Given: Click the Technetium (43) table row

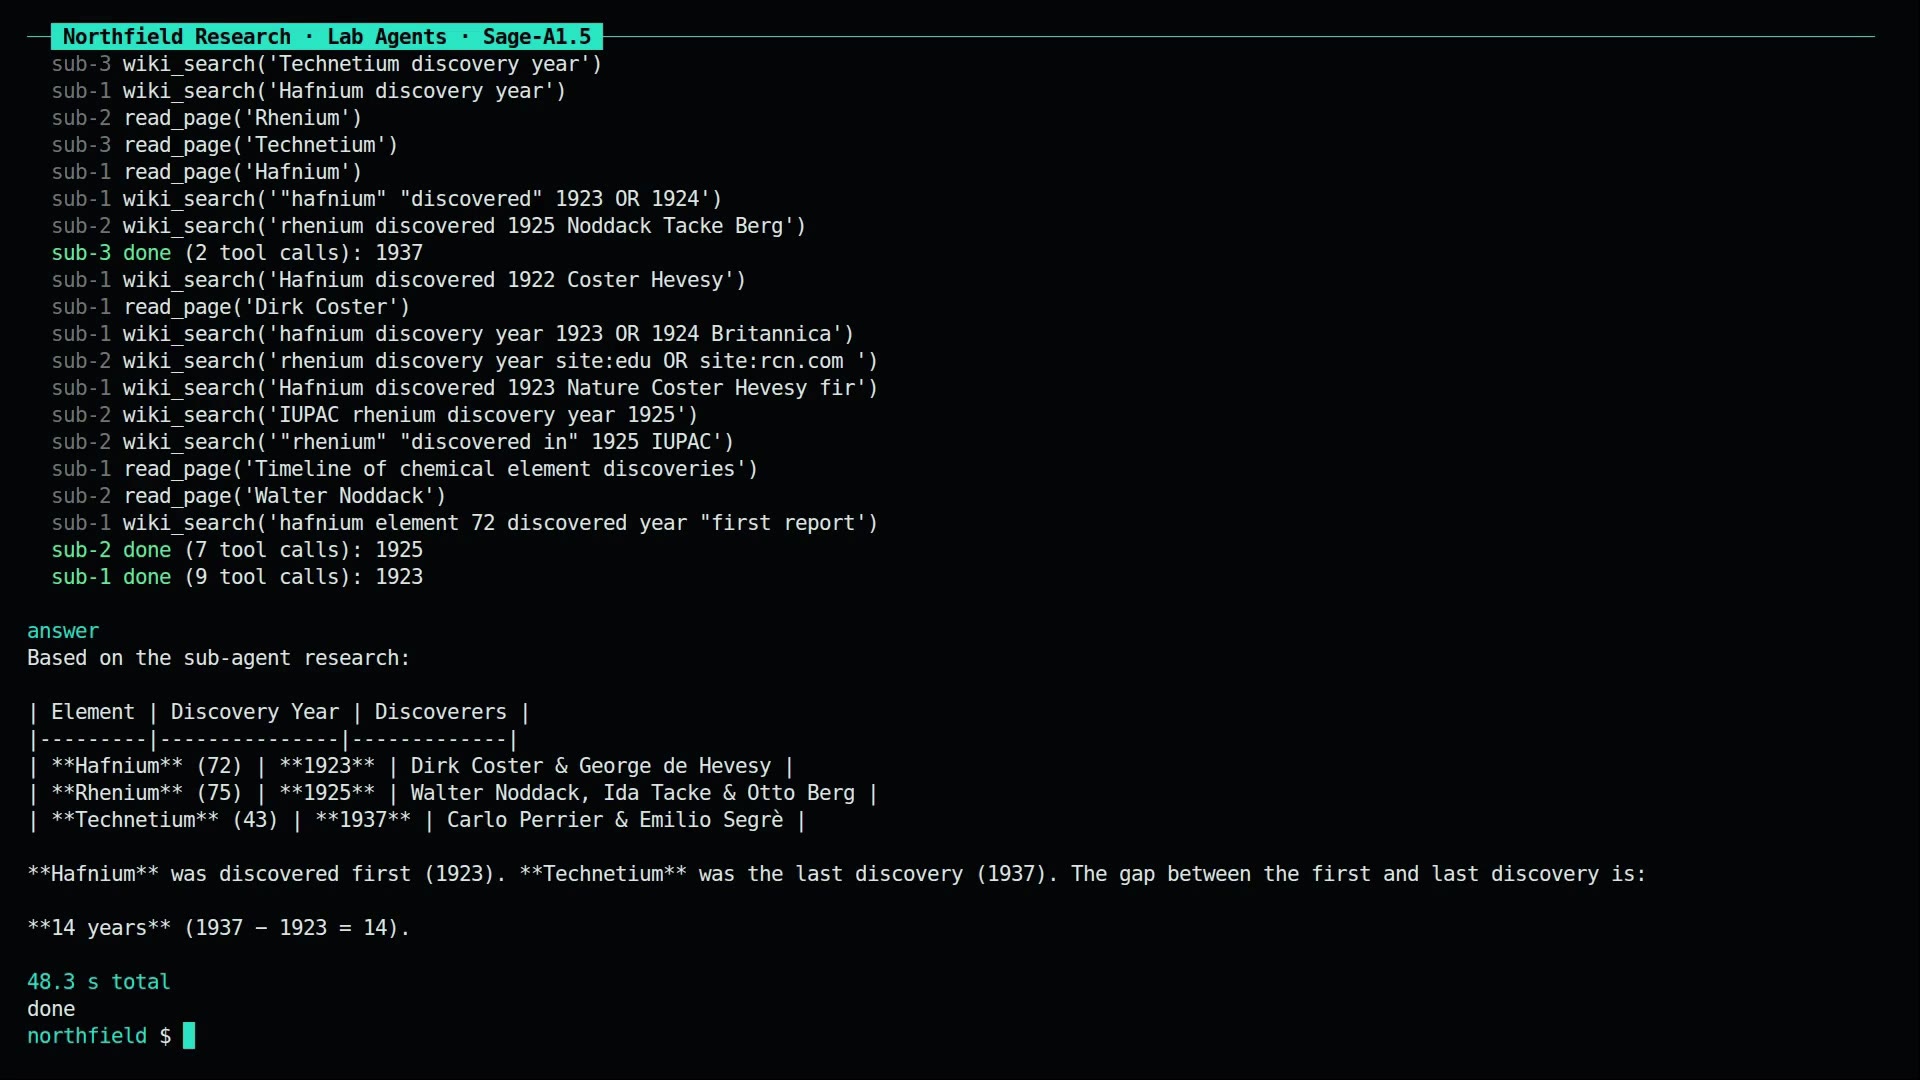Looking at the screenshot, I should click(417, 820).
